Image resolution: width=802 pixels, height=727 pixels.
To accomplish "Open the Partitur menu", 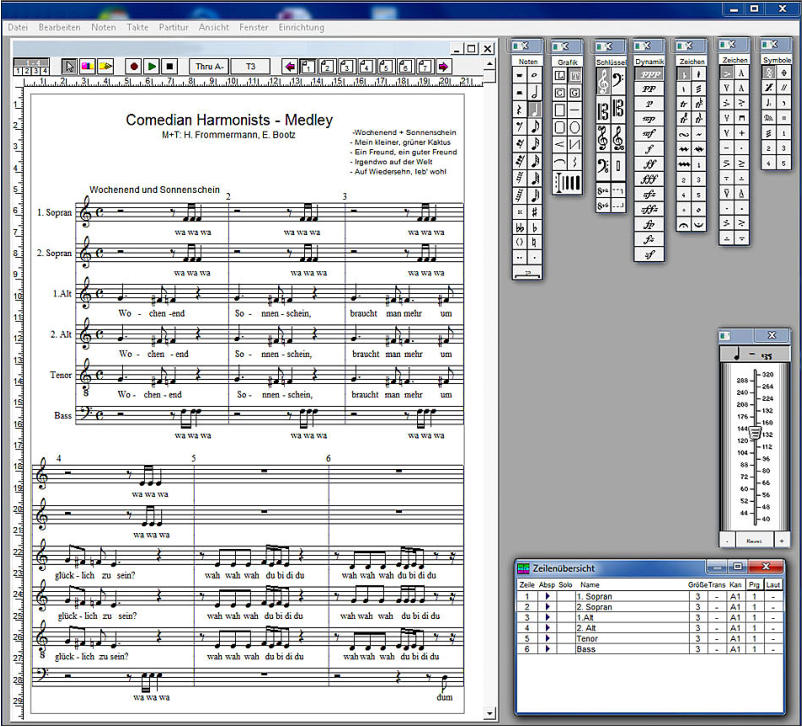I will pyautogui.click(x=174, y=27).
